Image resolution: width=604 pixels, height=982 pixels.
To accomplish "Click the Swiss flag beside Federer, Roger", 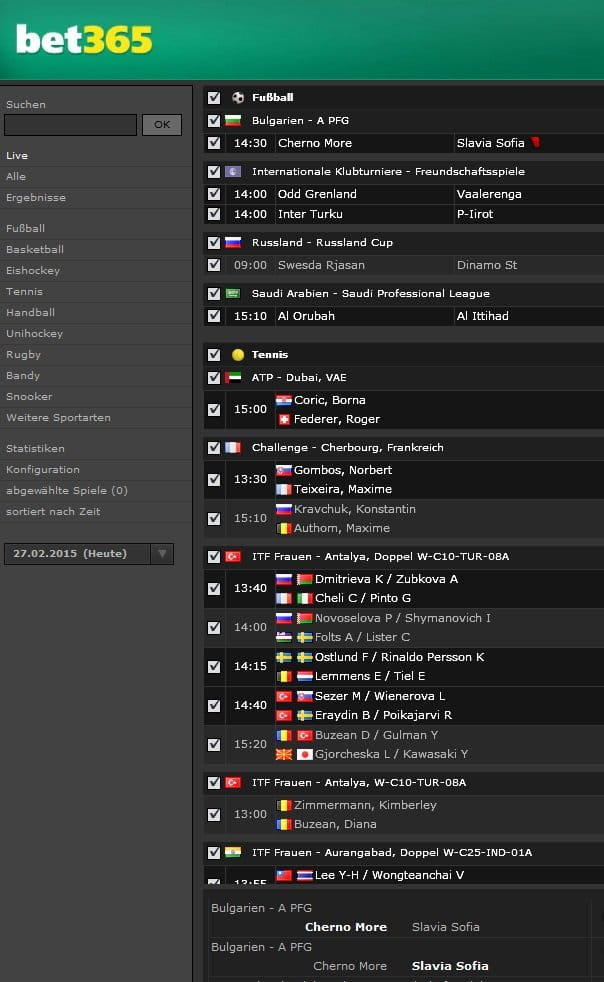I will [x=284, y=419].
